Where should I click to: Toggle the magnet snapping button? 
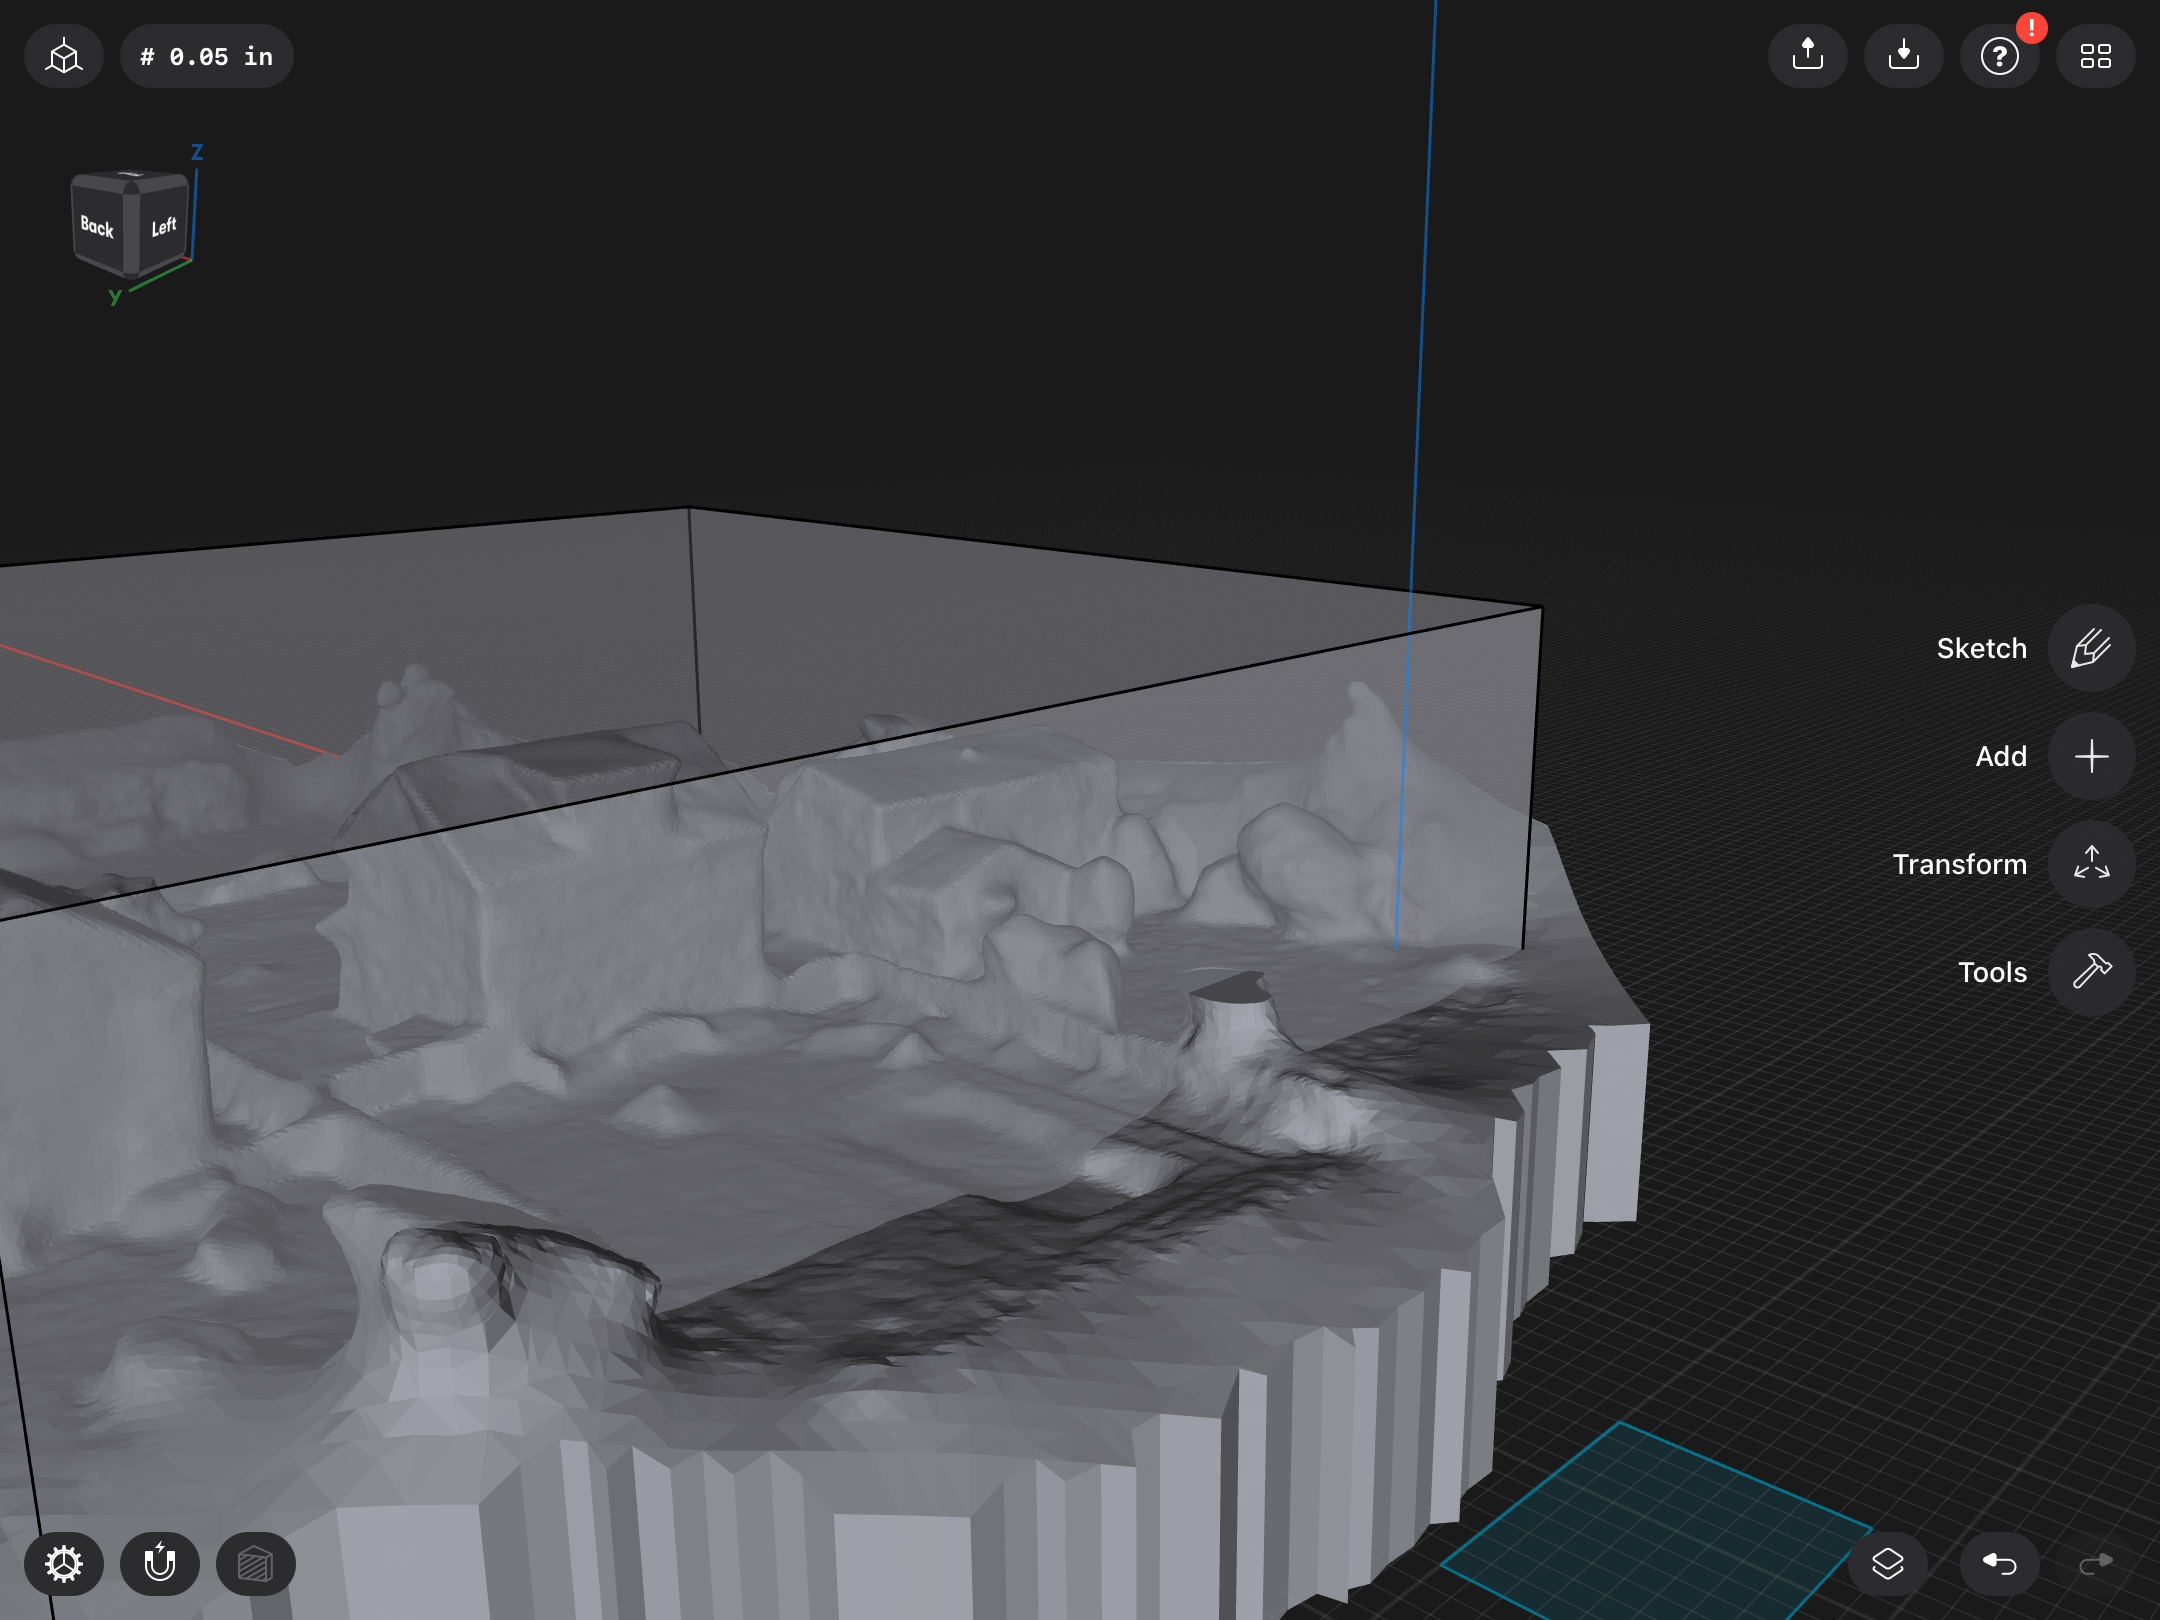(160, 1563)
